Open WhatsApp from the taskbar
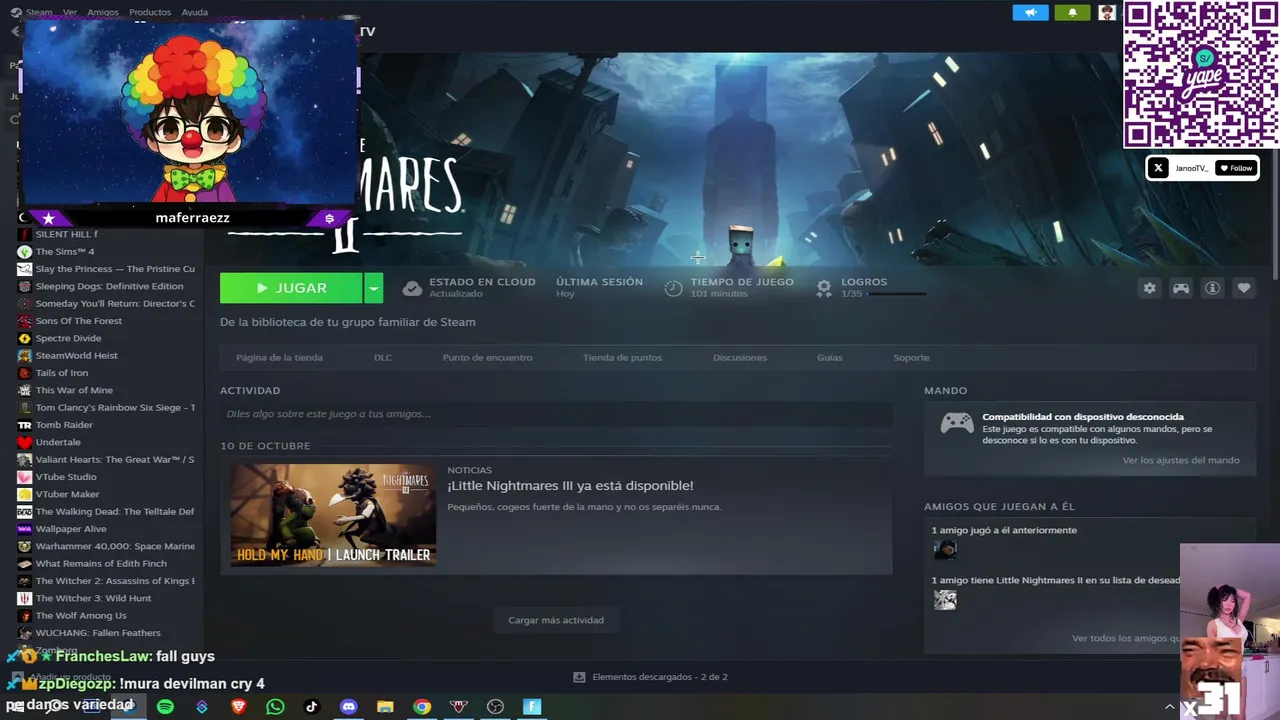Image resolution: width=1280 pixels, height=720 pixels. click(275, 706)
